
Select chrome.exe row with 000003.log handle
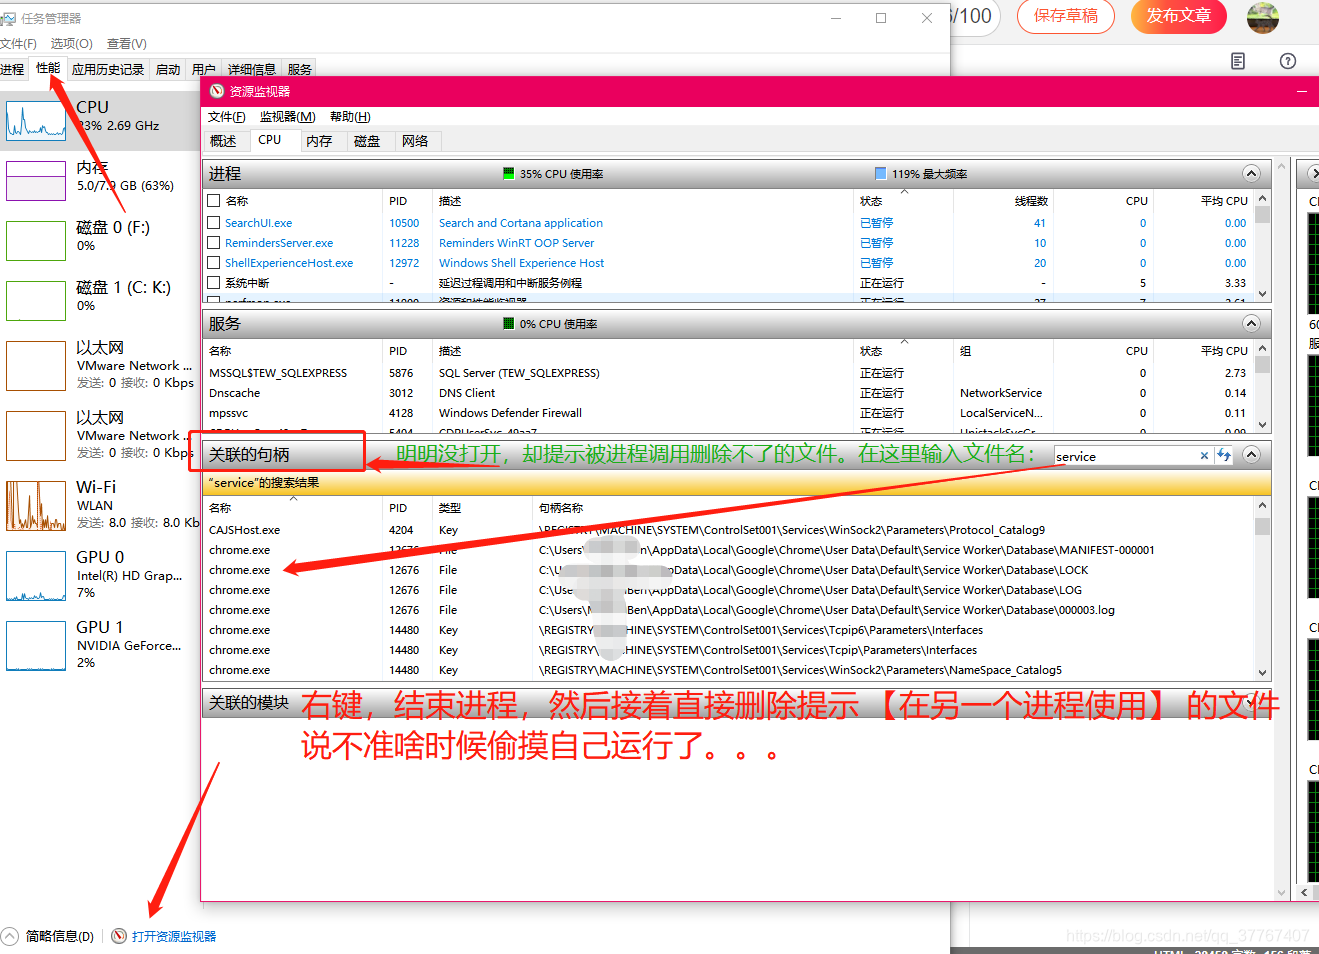point(729,610)
